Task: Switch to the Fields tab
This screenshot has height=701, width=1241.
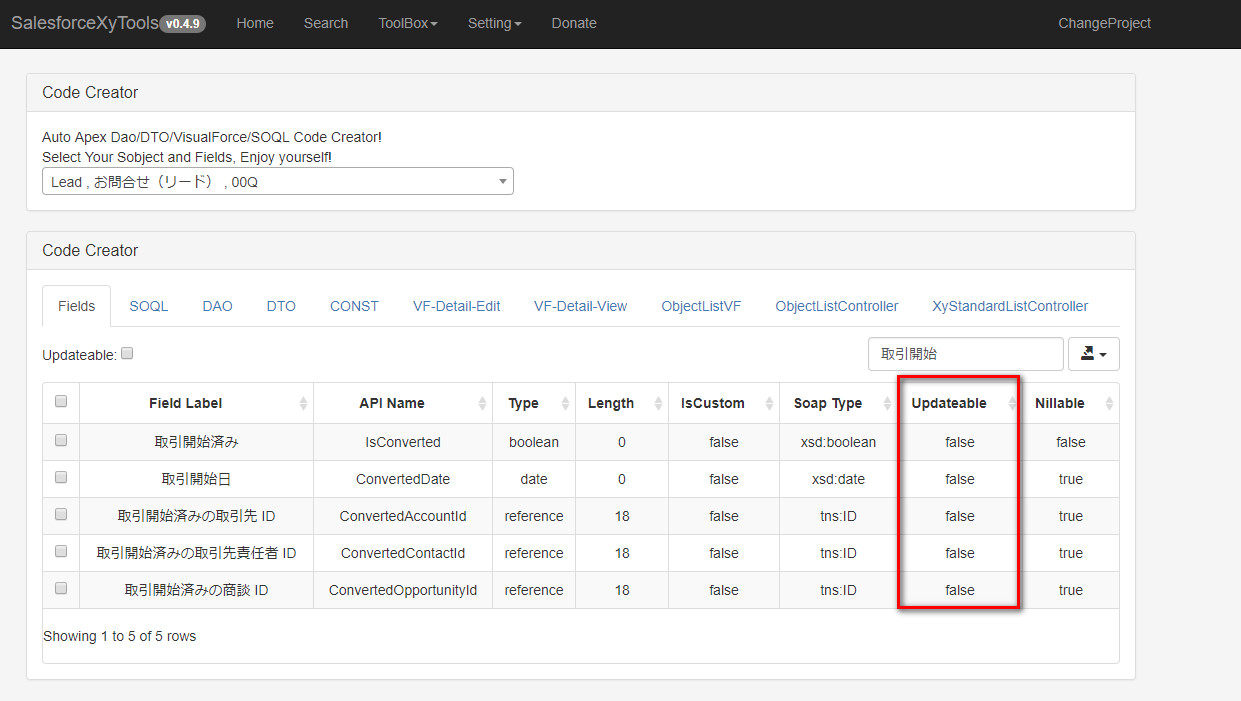Action: point(77,306)
